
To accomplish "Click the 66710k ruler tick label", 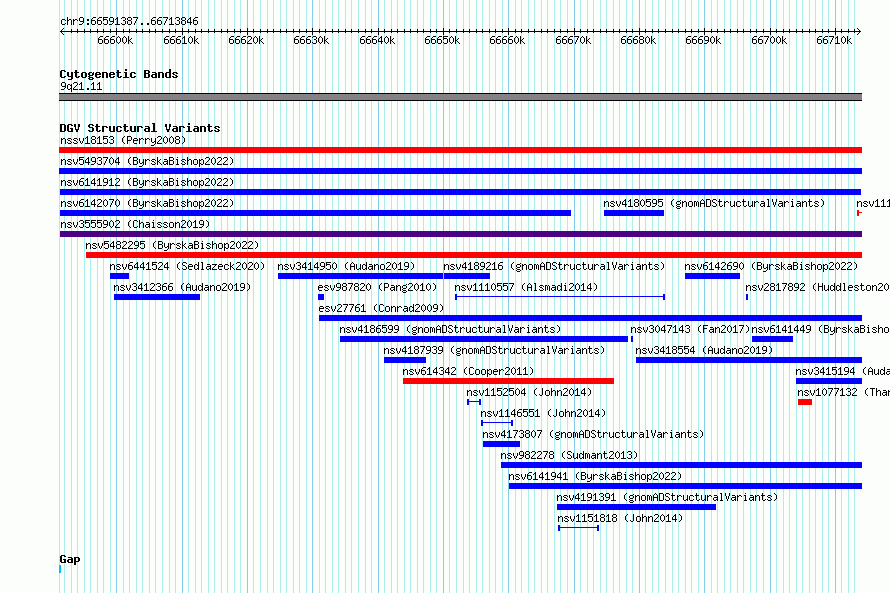I will [x=834, y=40].
